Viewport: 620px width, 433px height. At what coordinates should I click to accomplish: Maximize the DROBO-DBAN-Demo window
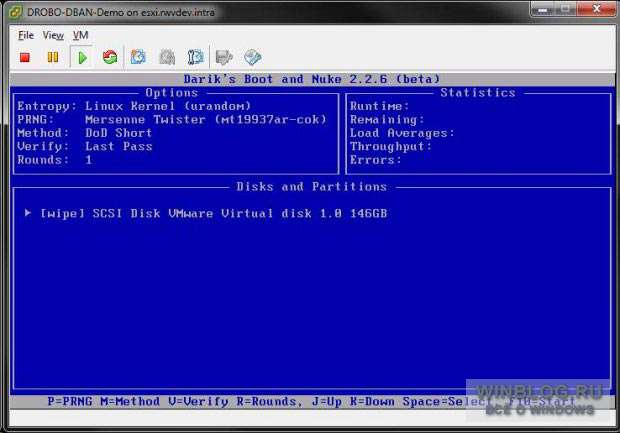566,9
